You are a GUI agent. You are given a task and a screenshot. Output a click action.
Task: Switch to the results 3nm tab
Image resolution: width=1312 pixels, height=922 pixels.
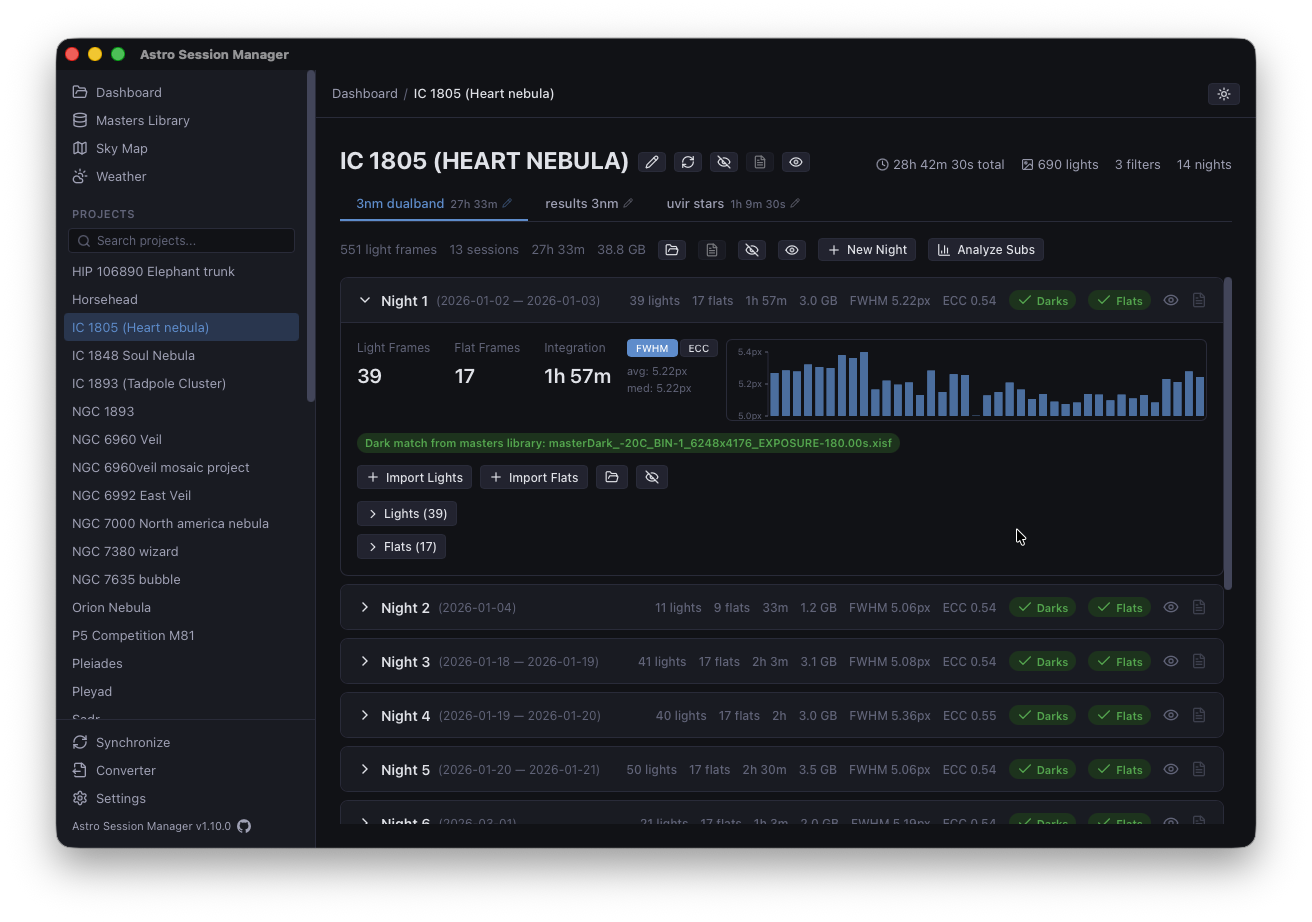click(x=580, y=203)
